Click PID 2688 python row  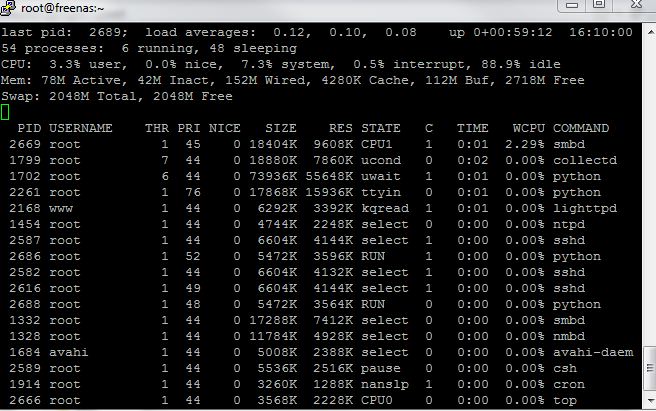coord(25,304)
